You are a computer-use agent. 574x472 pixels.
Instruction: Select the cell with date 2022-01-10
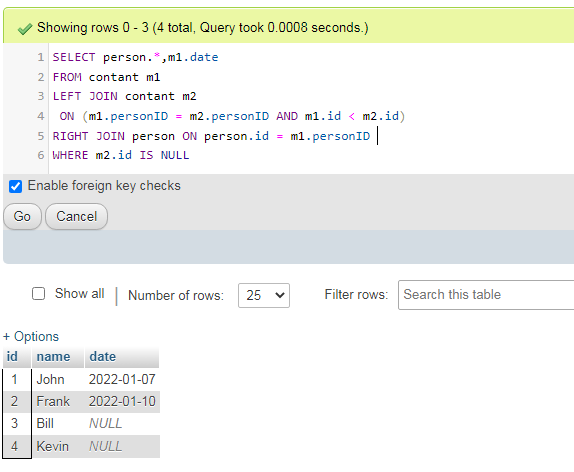(122, 401)
